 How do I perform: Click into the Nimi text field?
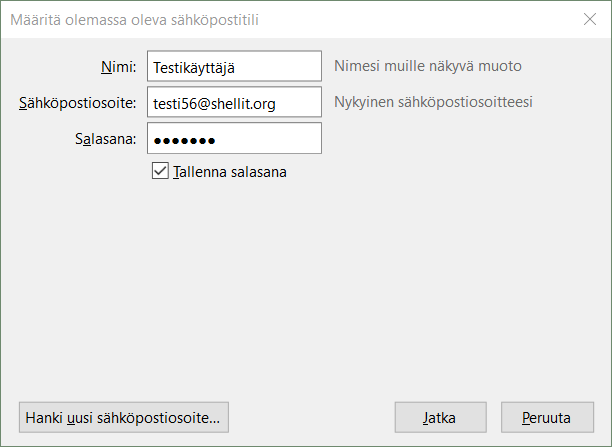234,66
